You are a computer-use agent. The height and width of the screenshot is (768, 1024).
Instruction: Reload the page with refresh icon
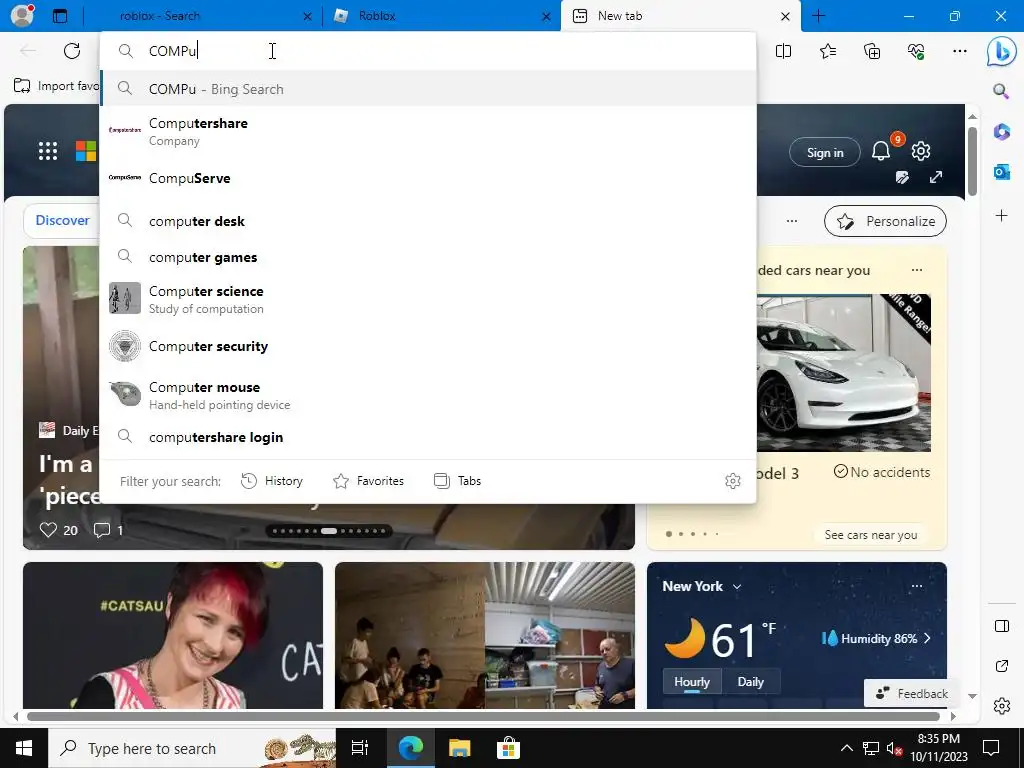(x=72, y=51)
